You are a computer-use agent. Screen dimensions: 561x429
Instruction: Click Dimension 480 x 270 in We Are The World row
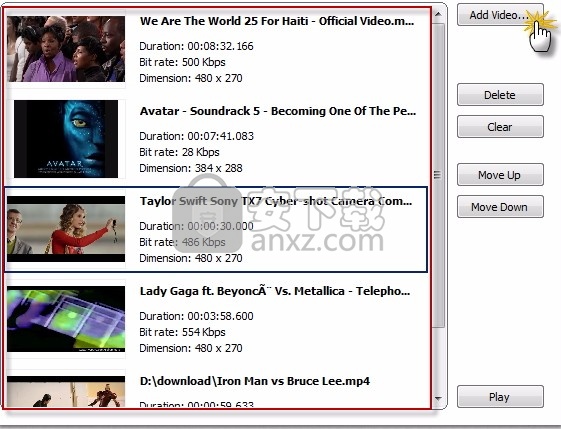pyautogui.click(x=191, y=78)
